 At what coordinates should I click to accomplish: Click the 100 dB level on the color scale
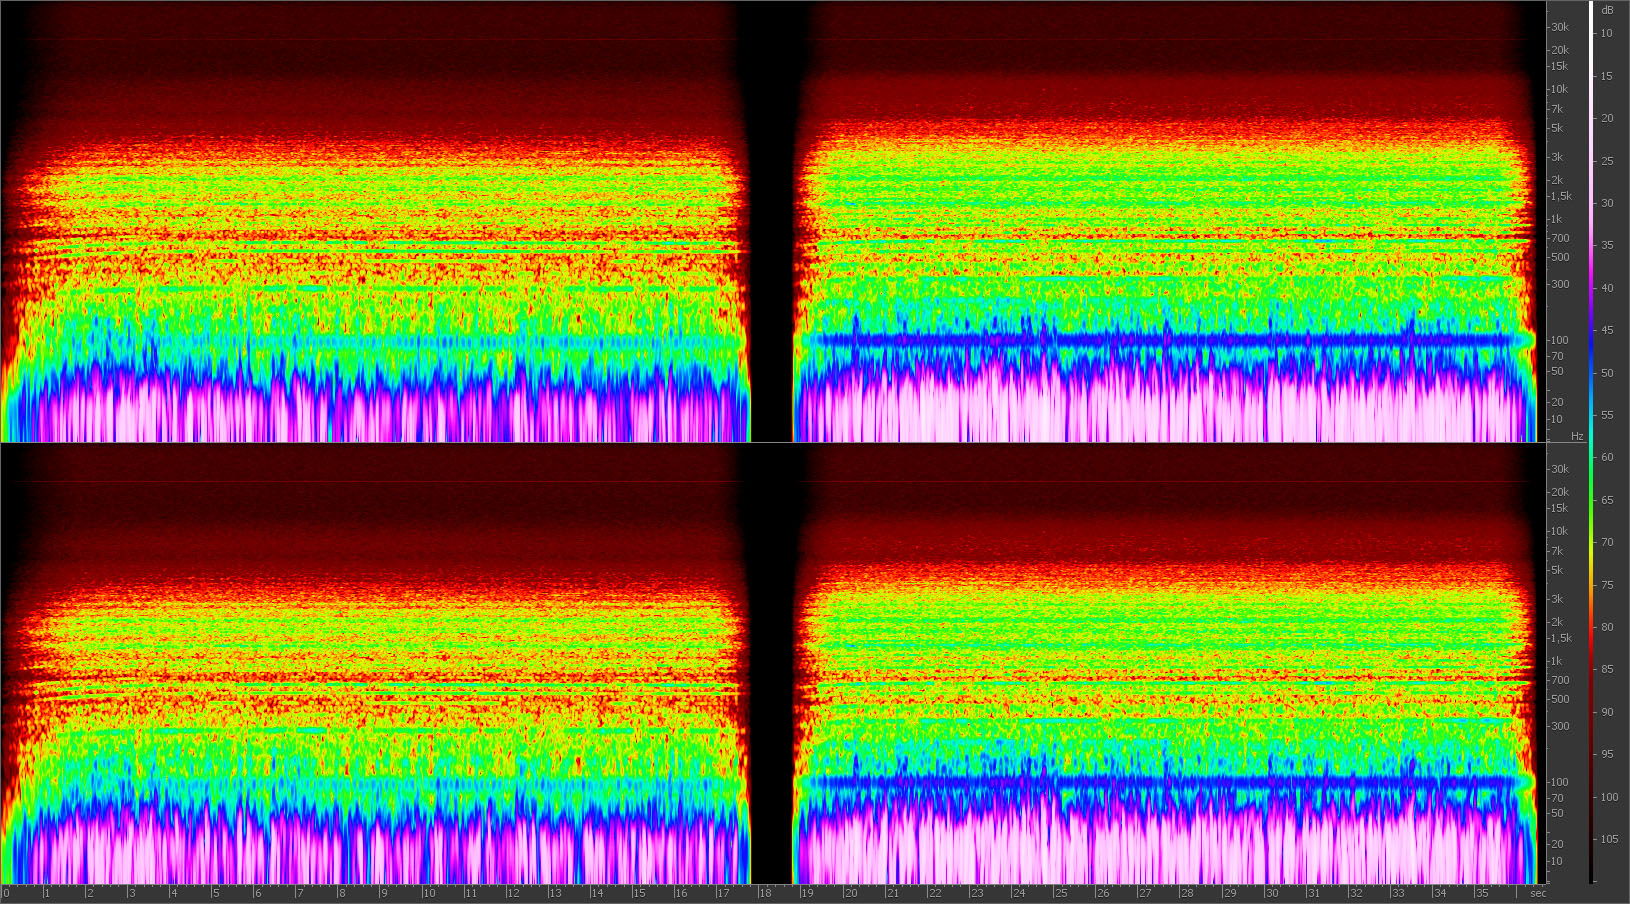[x=1607, y=797]
